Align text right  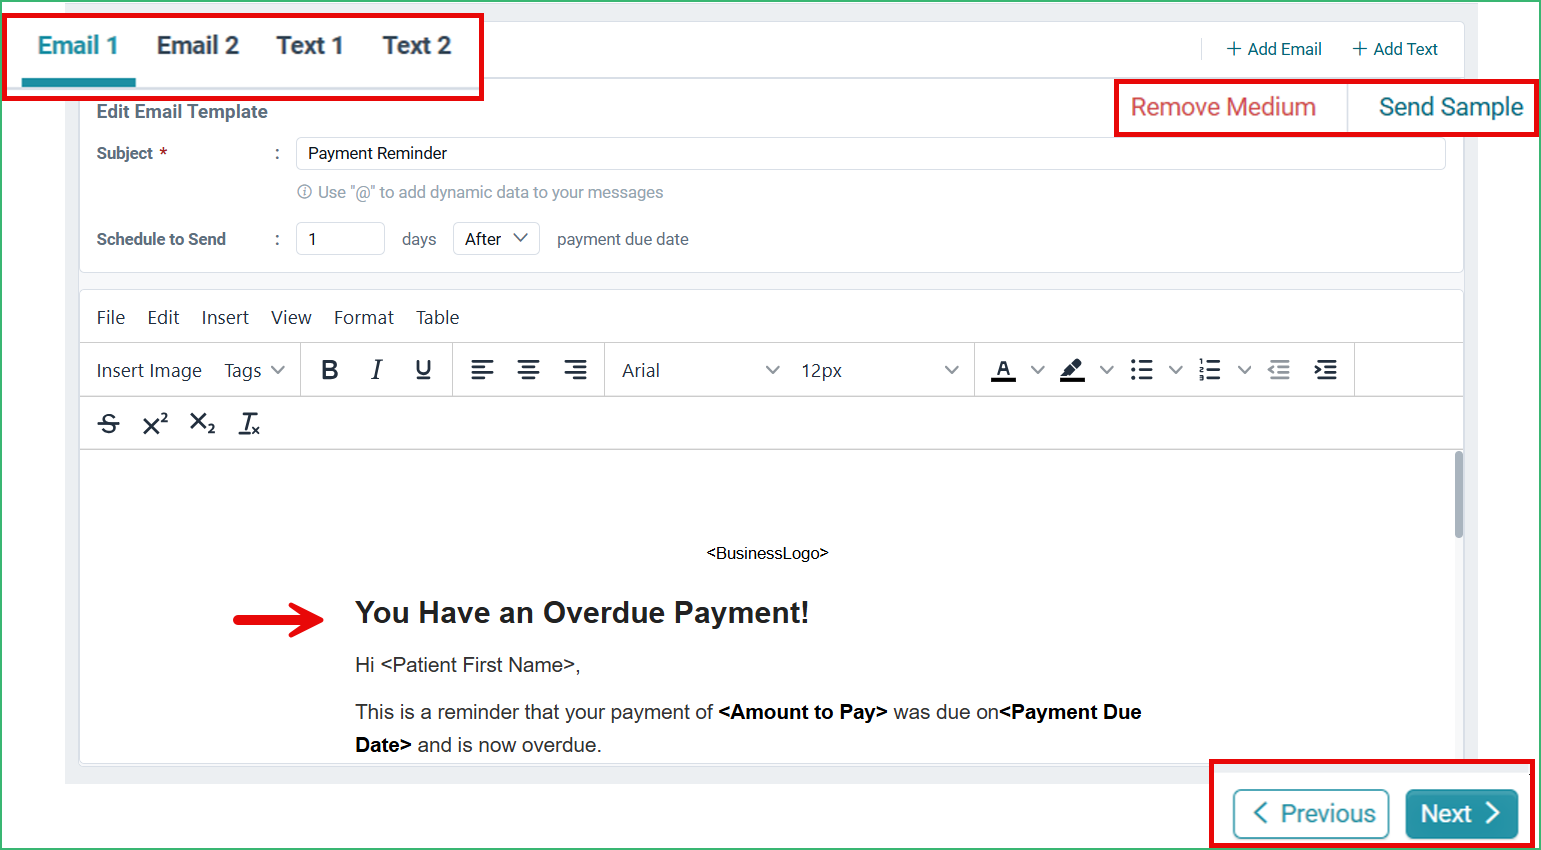pos(576,370)
